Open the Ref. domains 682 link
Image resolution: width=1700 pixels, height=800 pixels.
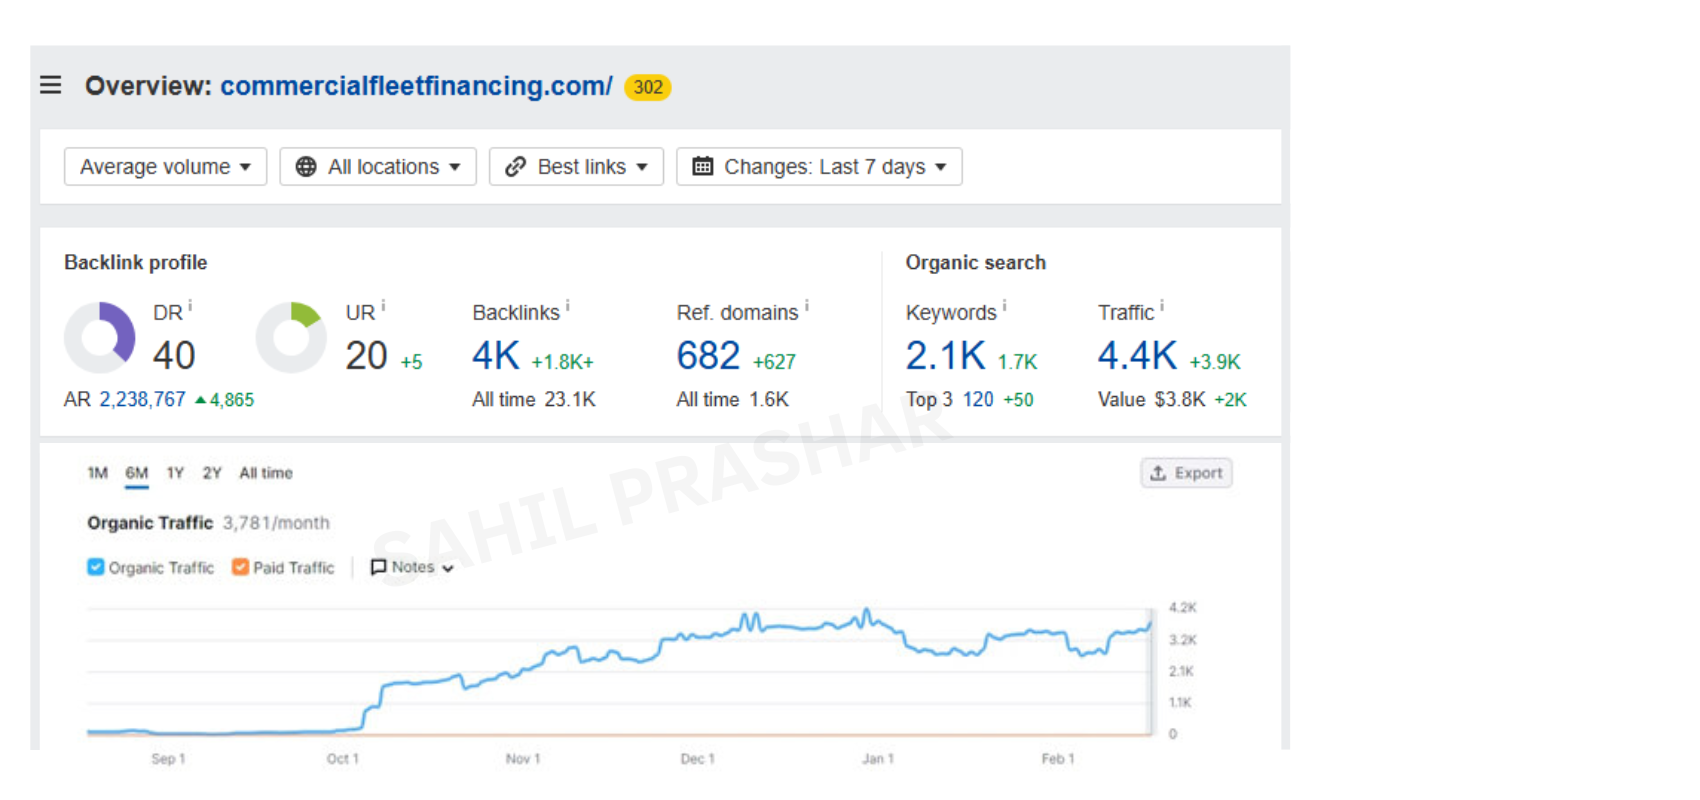click(x=708, y=355)
